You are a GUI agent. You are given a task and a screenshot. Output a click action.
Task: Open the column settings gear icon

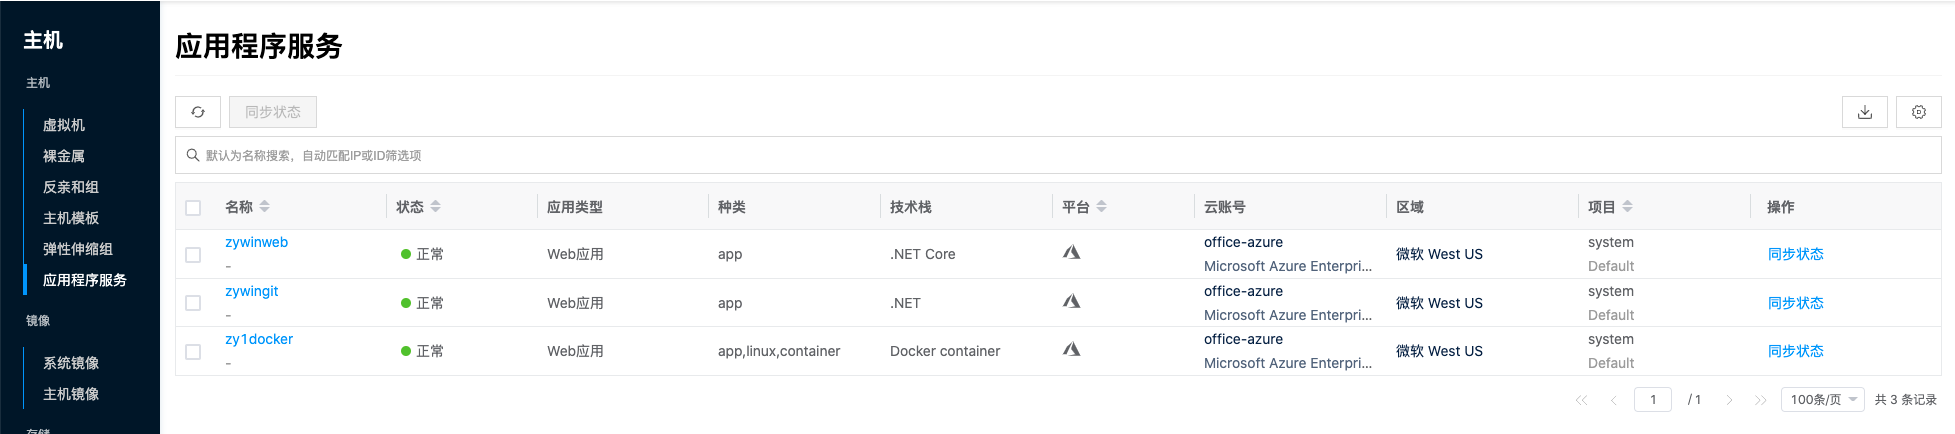click(x=1918, y=112)
